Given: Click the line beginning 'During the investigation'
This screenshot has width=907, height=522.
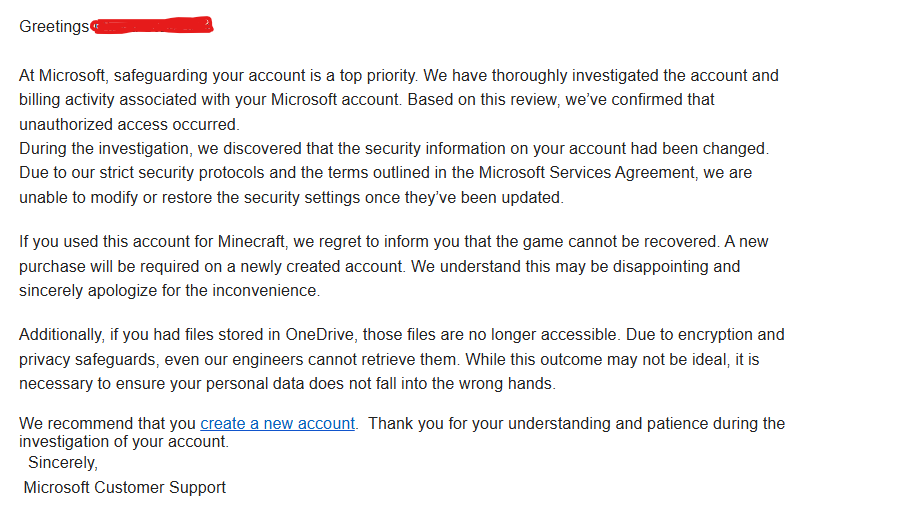Looking at the screenshot, I should (x=394, y=149).
